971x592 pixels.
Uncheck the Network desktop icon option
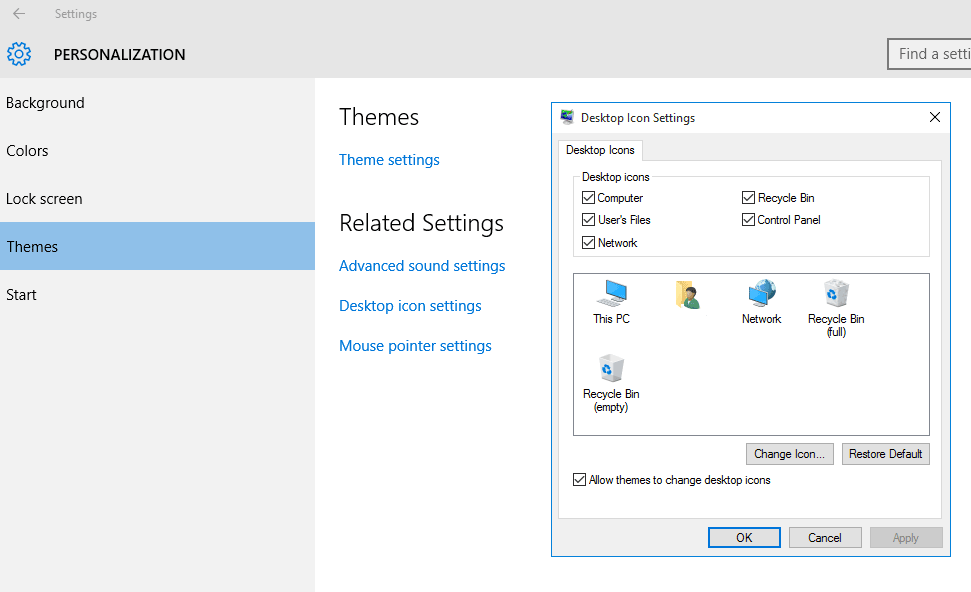click(589, 242)
